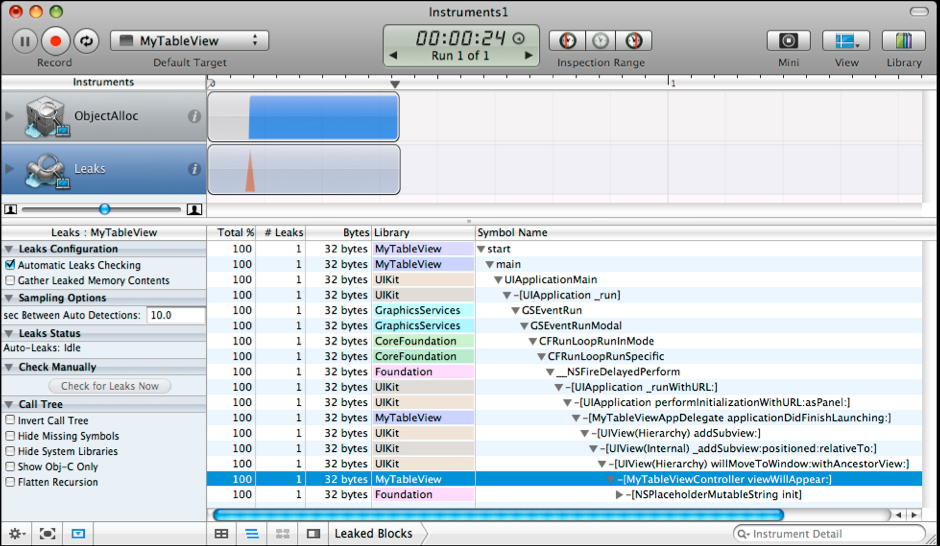Select the applicationDidFinishLaunching: row
This screenshot has width=940, height=546.
tap(564, 418)
